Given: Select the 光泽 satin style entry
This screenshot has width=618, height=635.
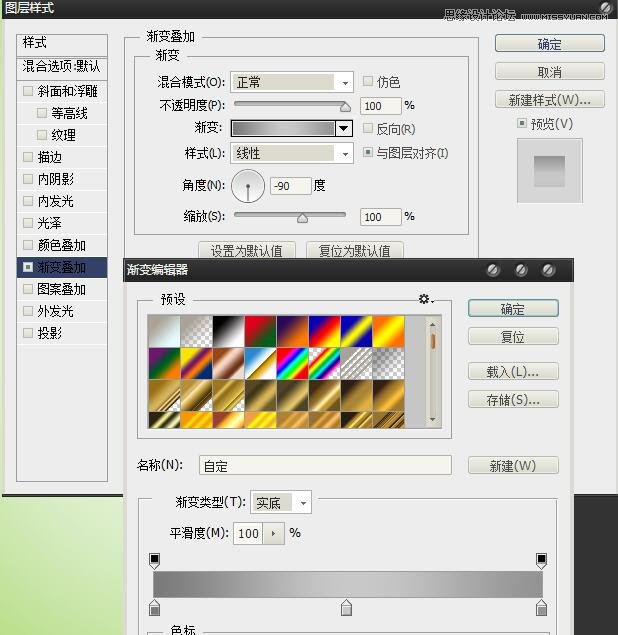Looking at the screenshot, I should coord(62,223).
